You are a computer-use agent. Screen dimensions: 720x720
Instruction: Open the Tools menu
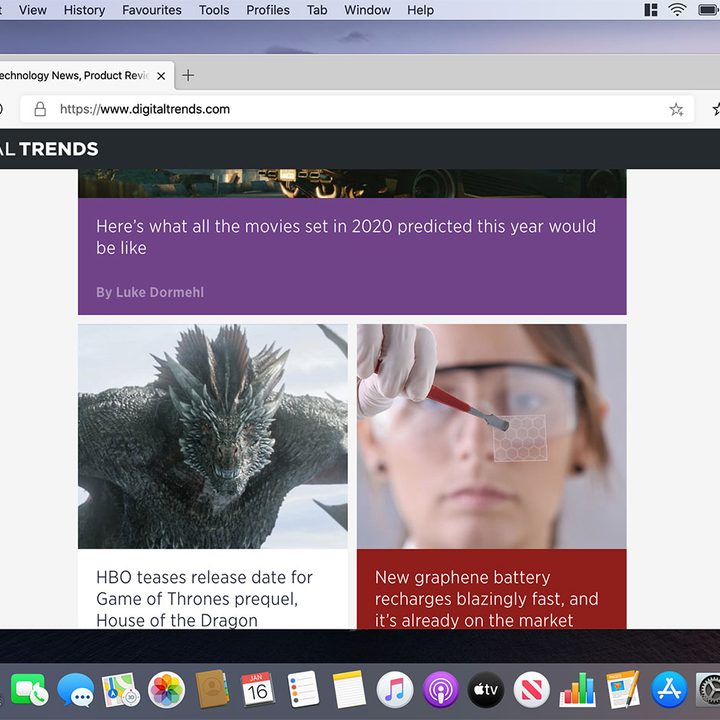(x=214, y=10)
